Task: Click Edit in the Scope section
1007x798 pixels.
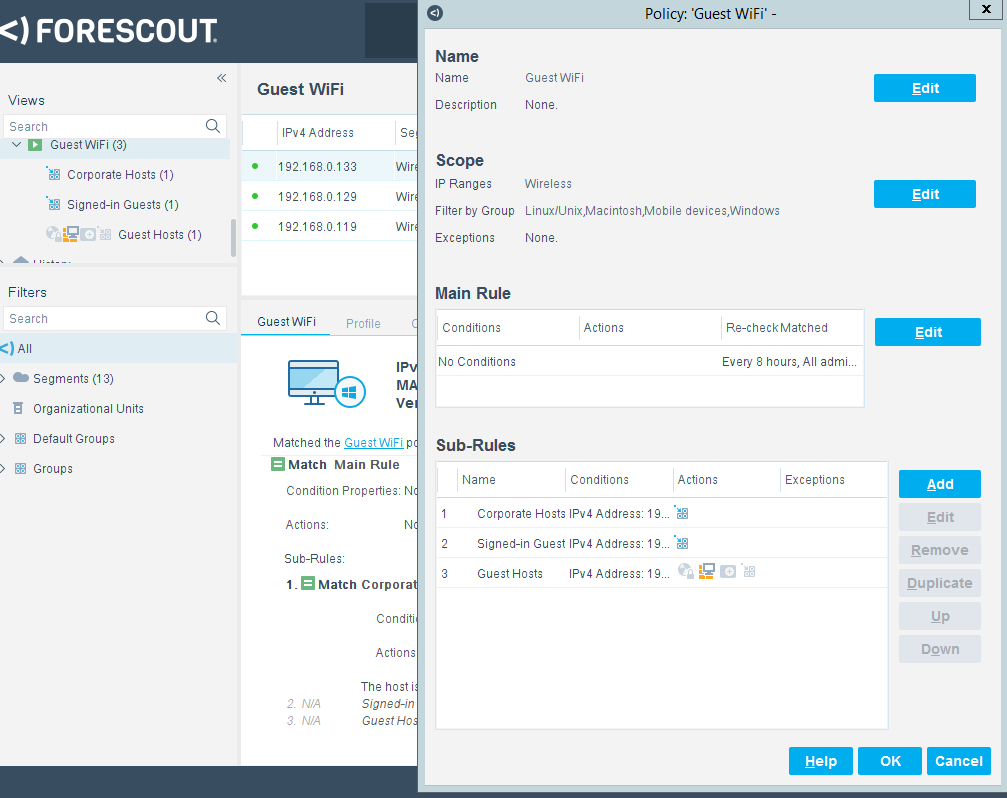Action: click(925, 194)
